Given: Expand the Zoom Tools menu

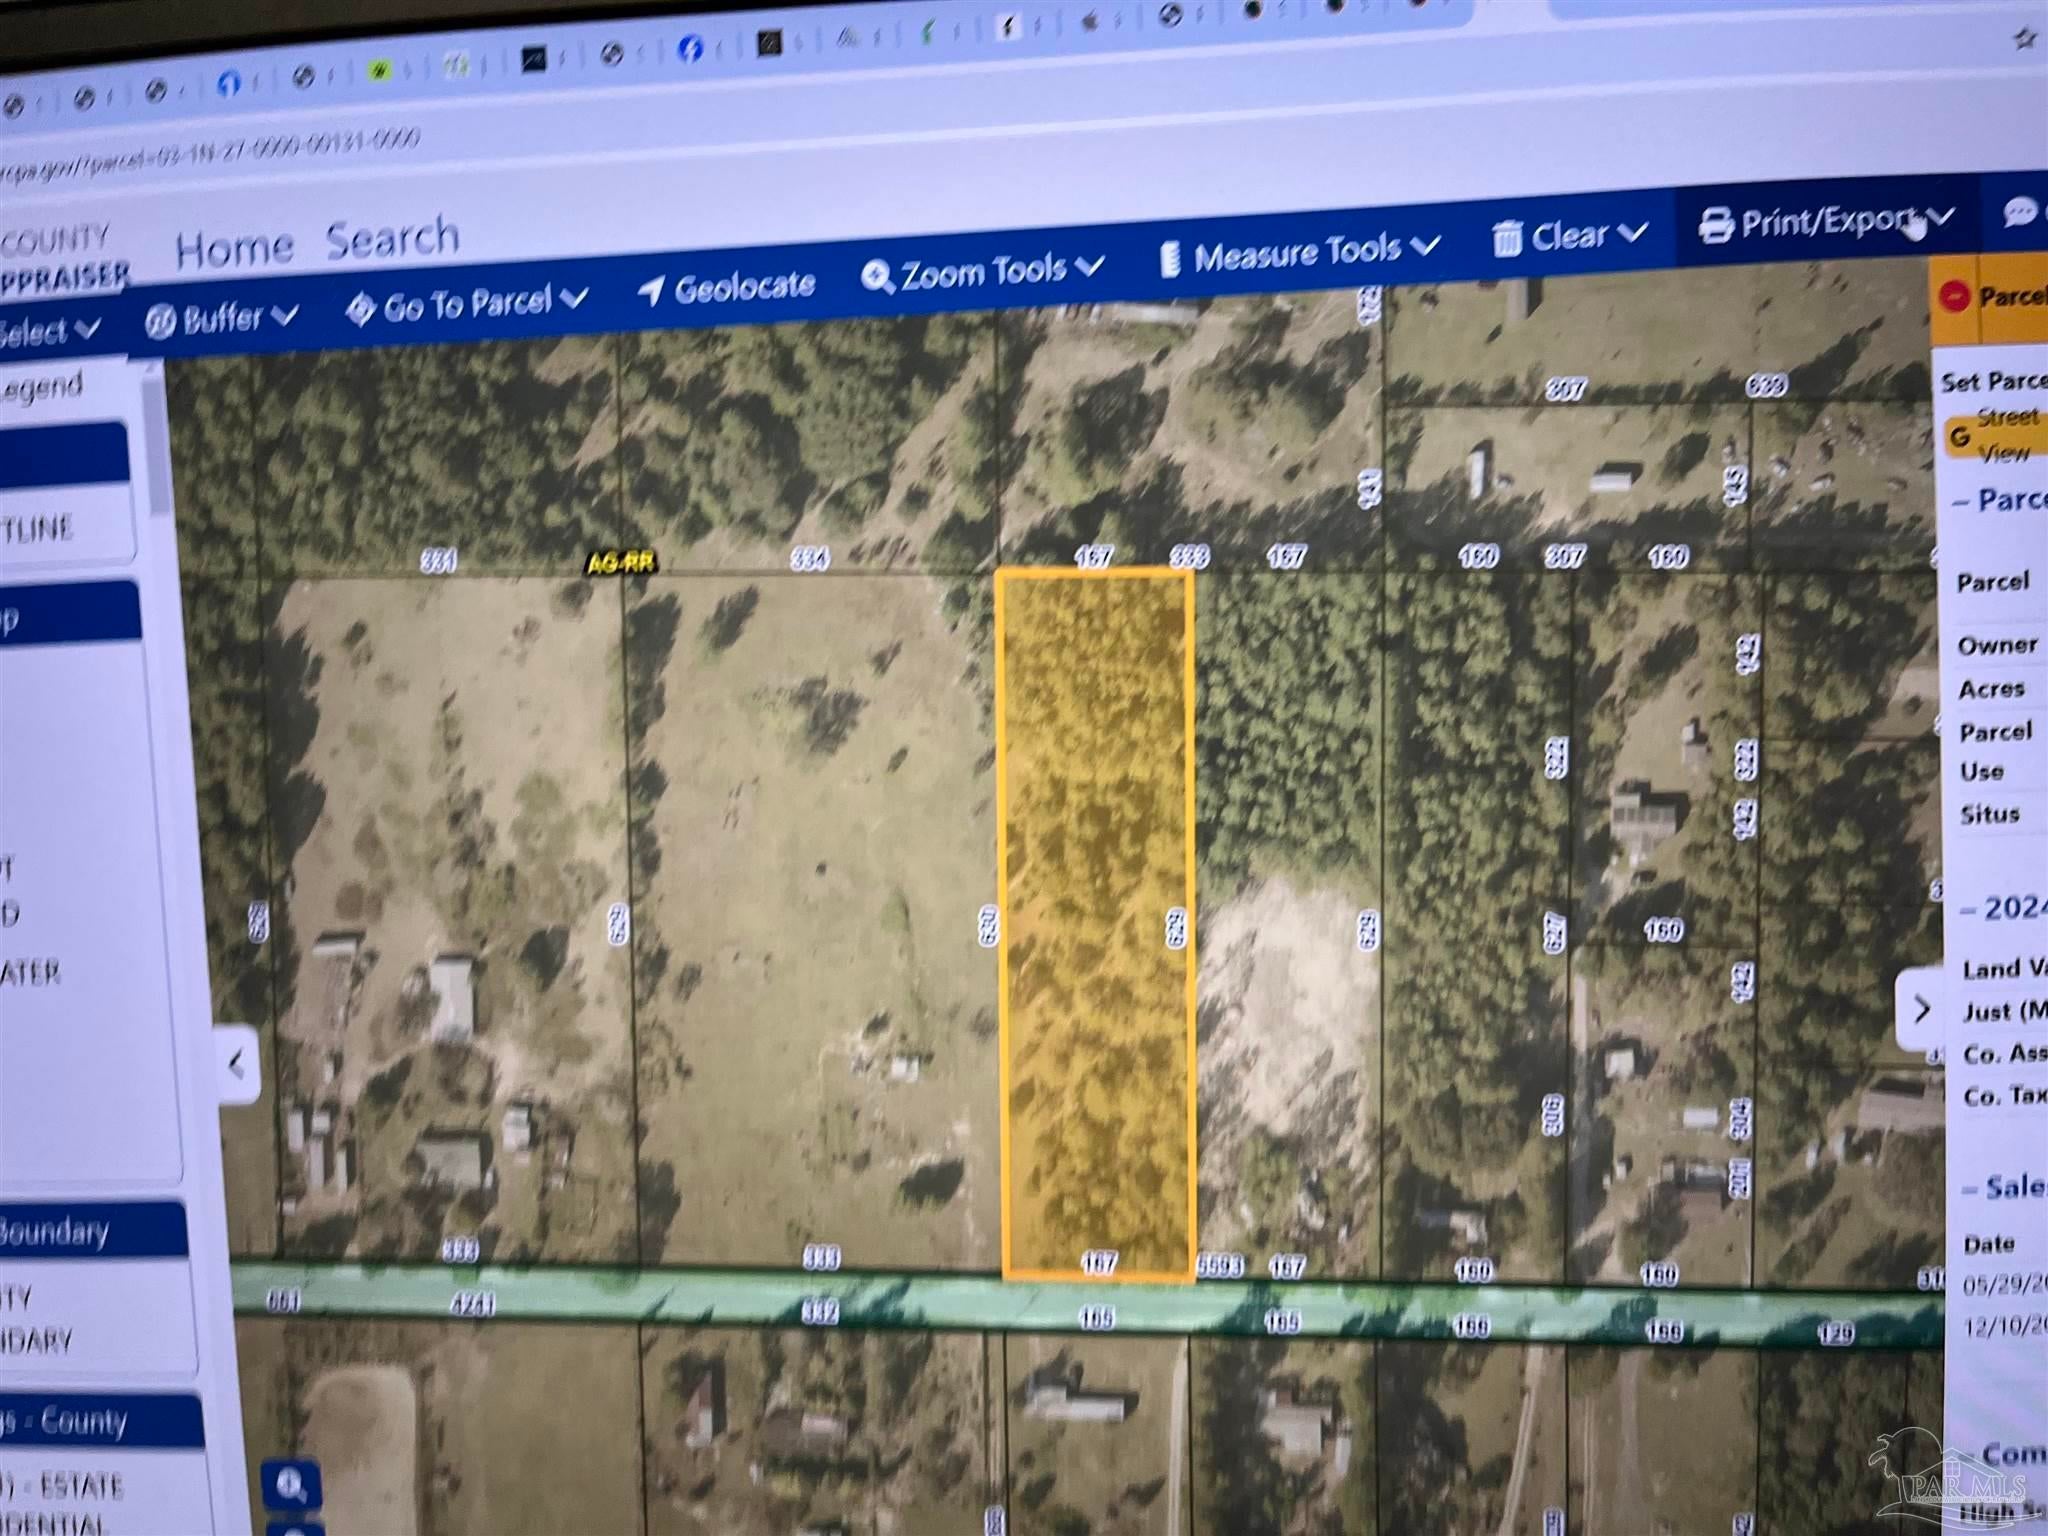Looking at the screenshot, I should coord(983,272).
